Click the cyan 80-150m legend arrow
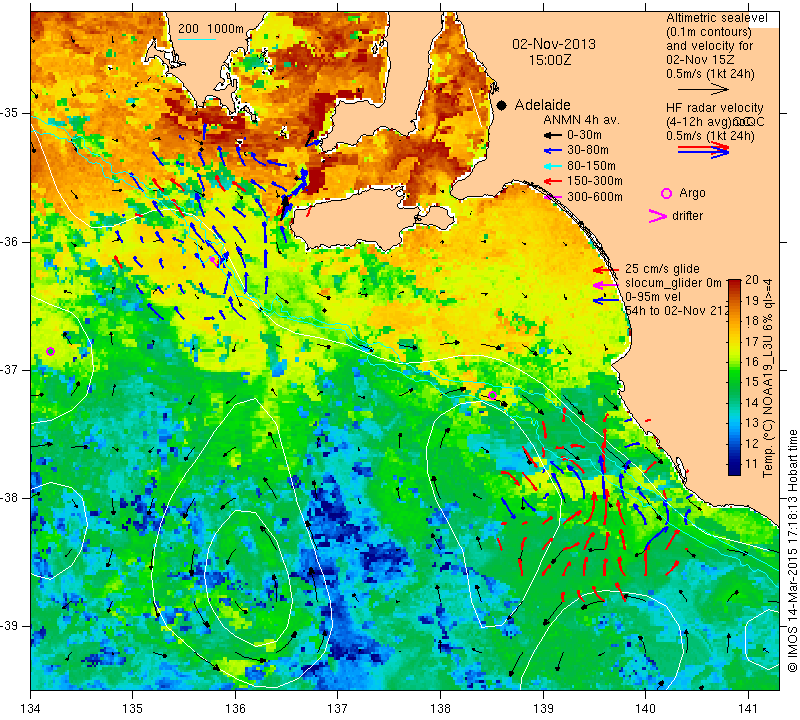 coord(552,166)
